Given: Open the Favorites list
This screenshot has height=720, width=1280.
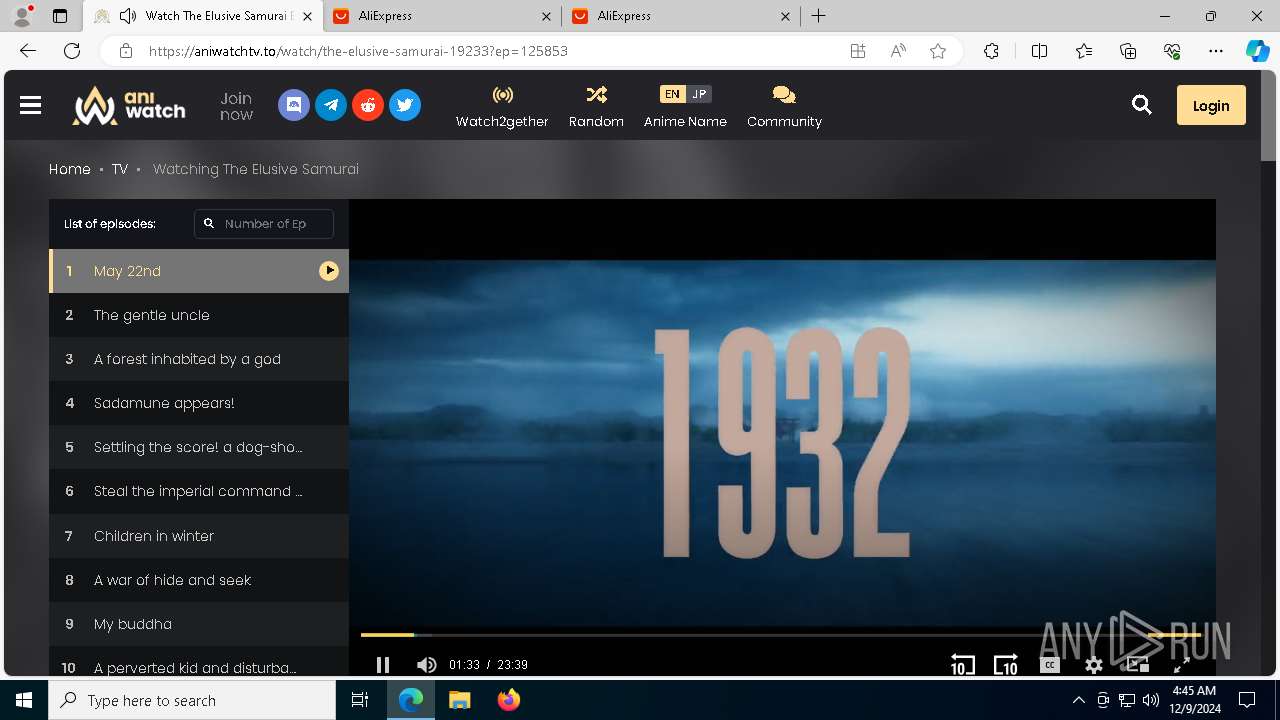Looking at the screenshot, I should tap(1084, 51).
